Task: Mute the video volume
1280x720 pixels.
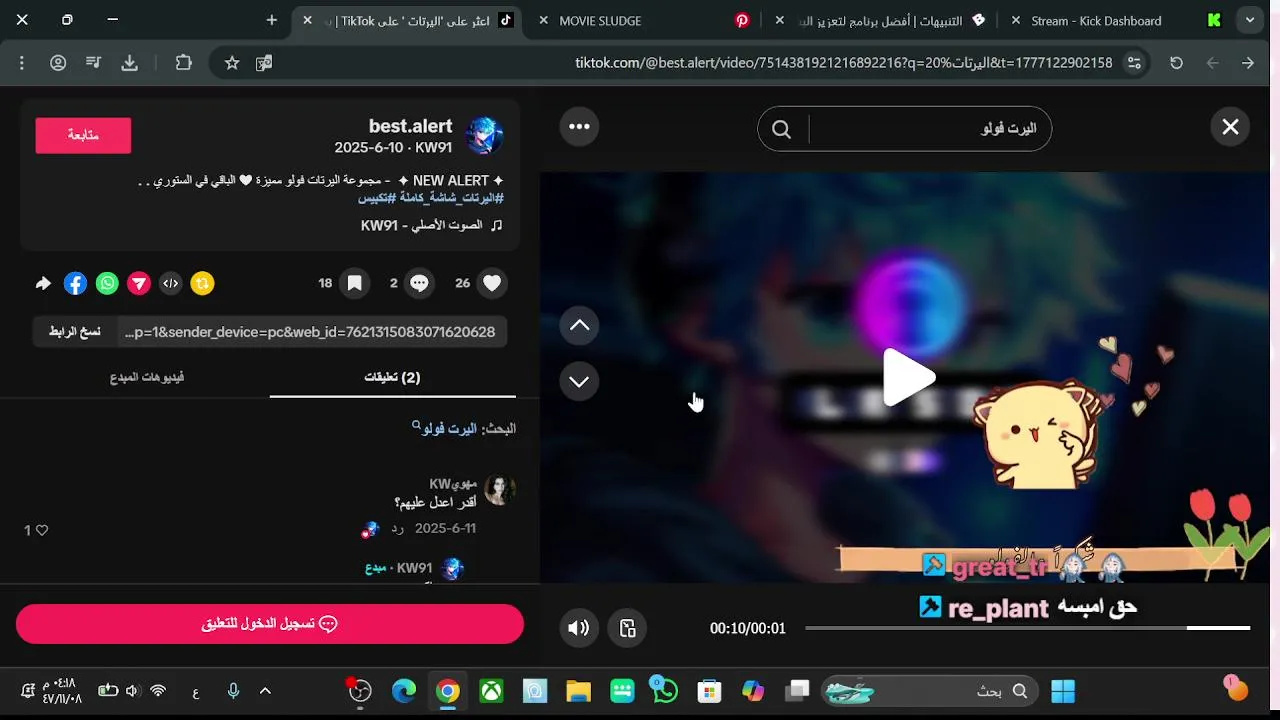Action: tap(578, 628)
